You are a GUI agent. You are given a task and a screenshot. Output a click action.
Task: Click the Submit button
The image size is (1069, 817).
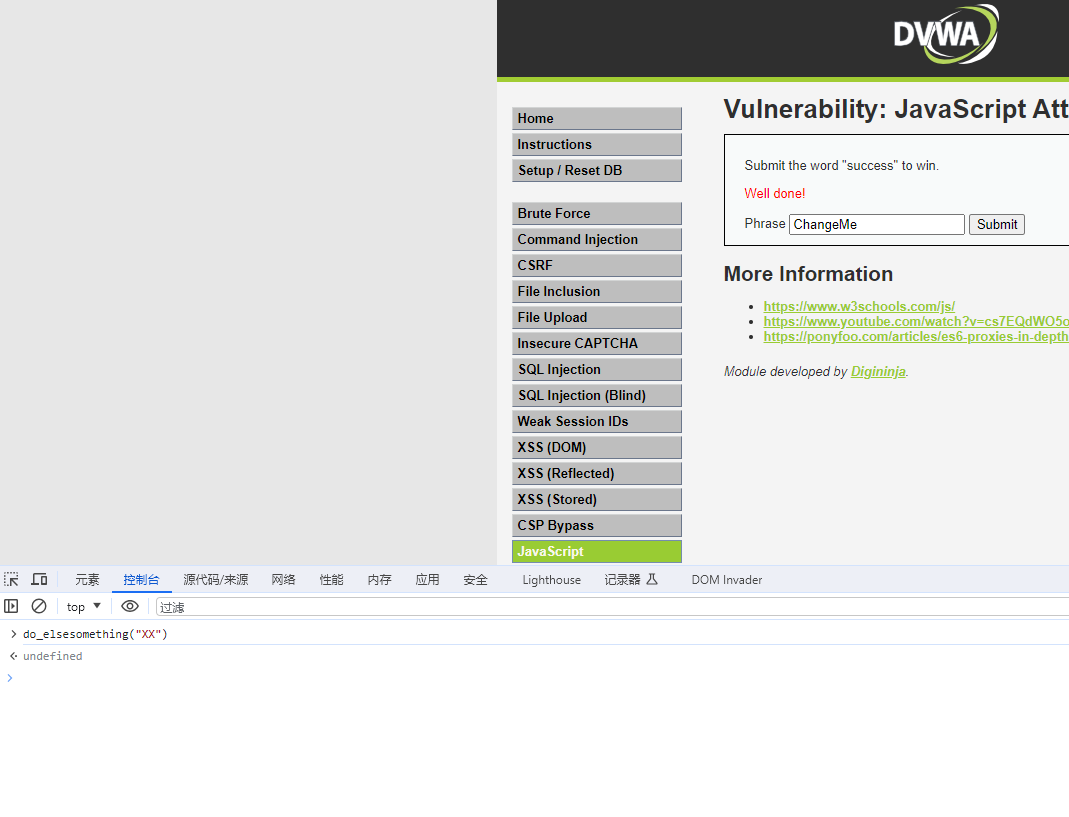point(996,224)
